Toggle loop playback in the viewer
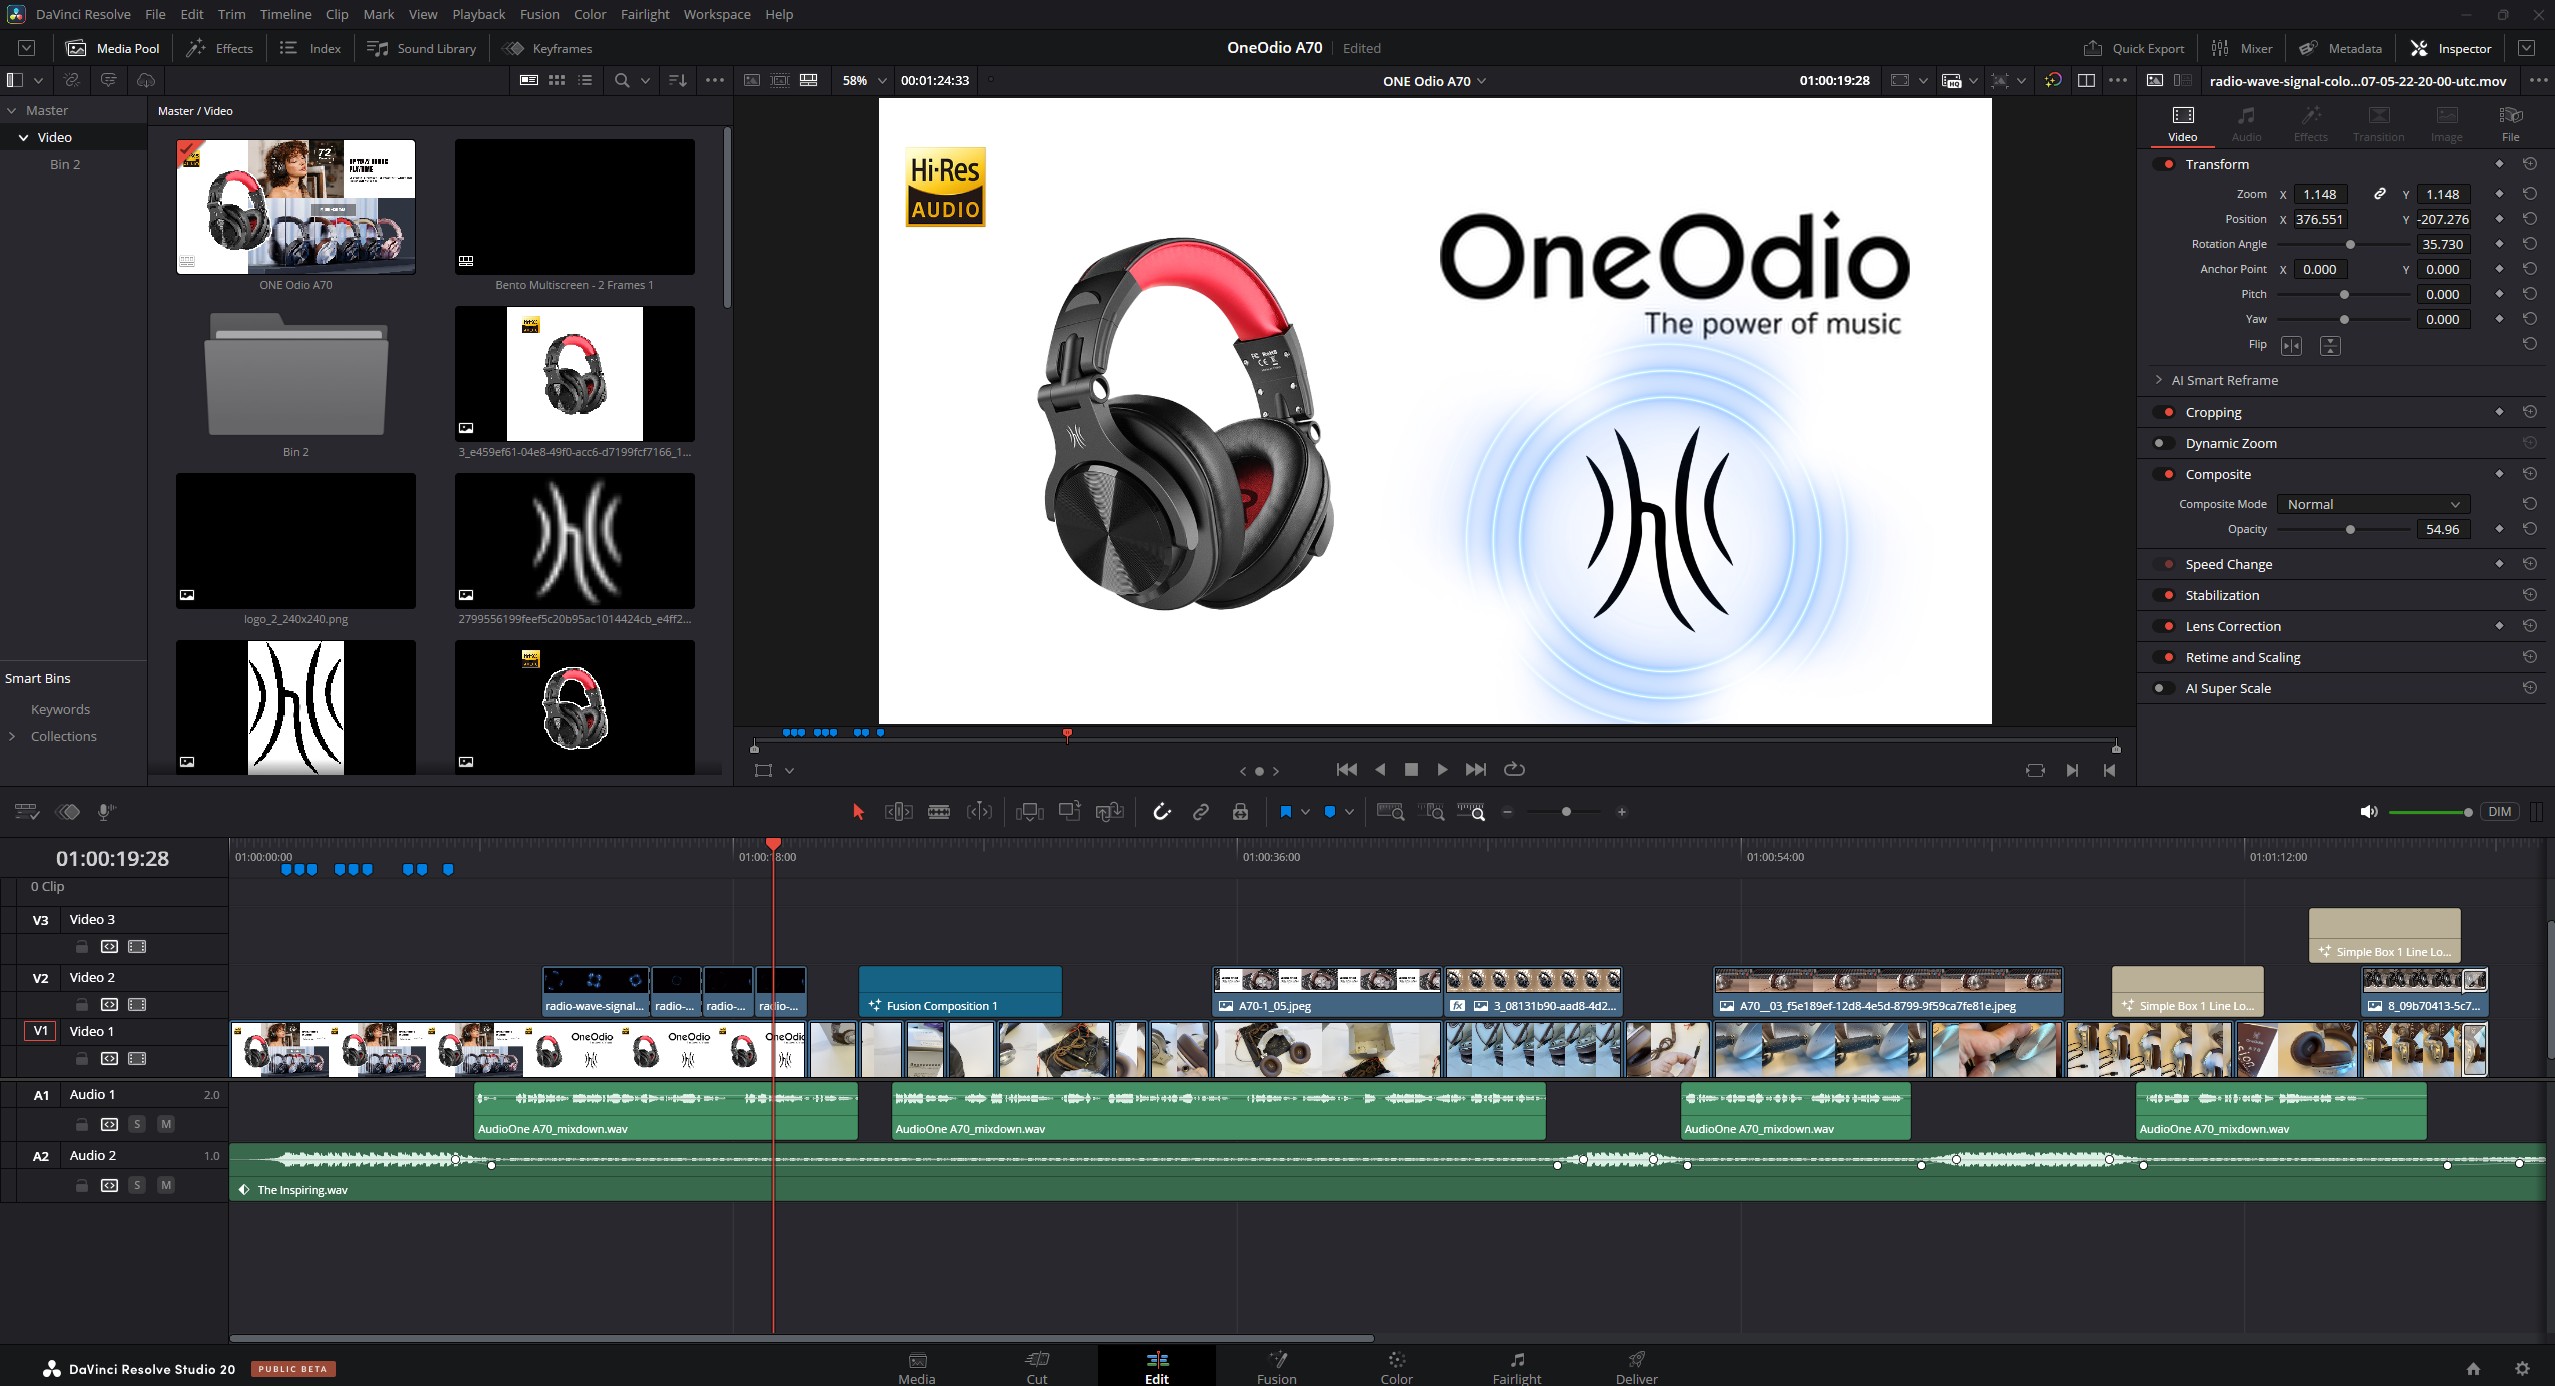 coord(1514,769)
